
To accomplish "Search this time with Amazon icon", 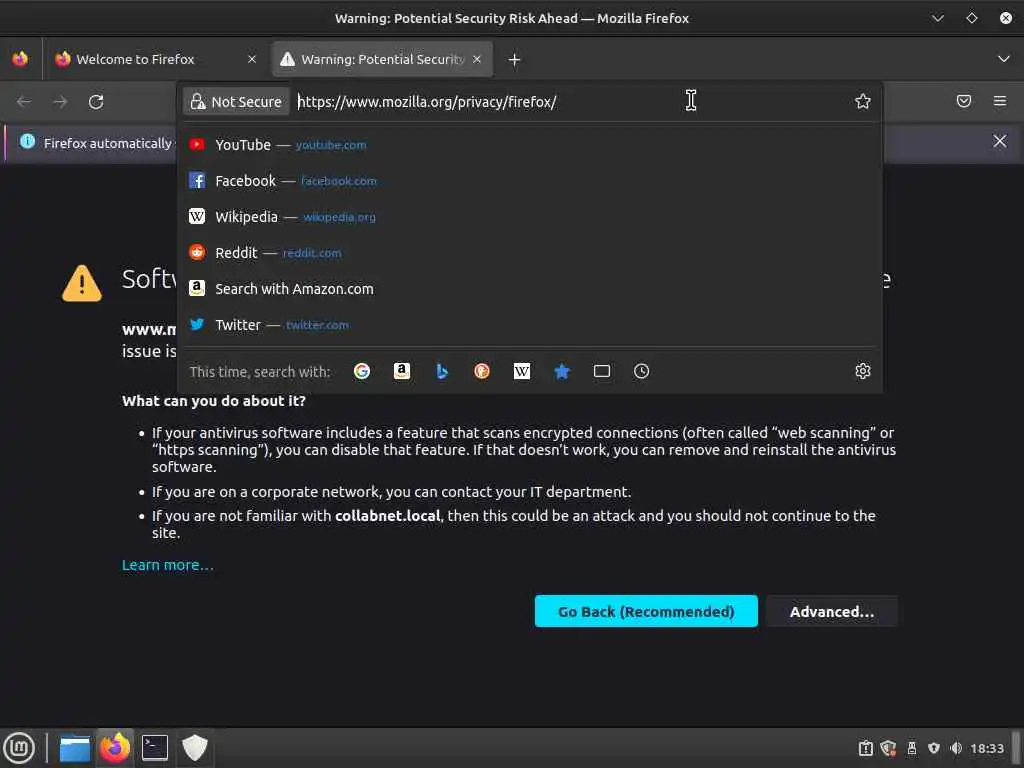I will pyautogui.click(x=402, y=372).
